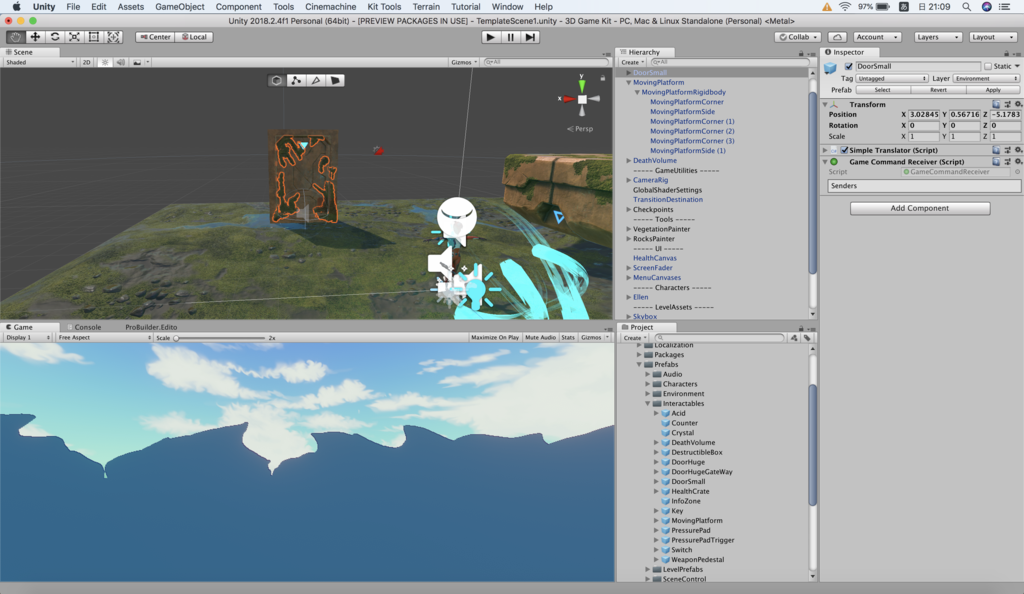Click the script object picker circle
Screen dimensions: 1024x594
(1017, 172)
